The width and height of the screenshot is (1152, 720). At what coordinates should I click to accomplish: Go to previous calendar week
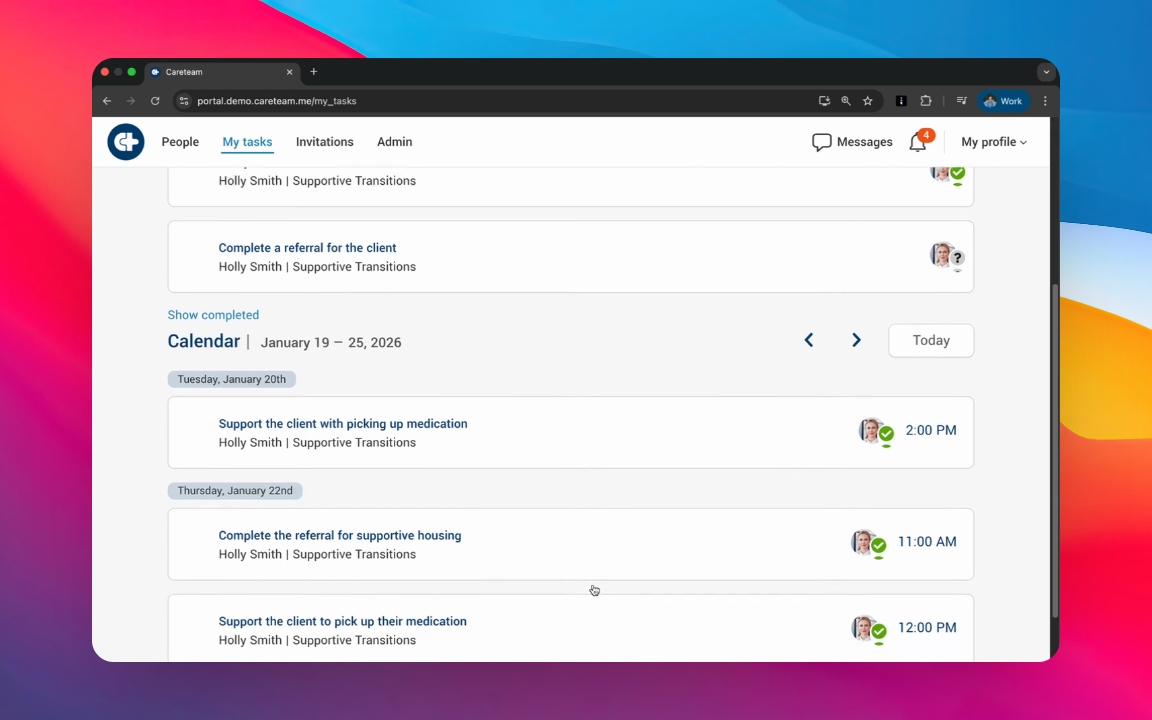click(x=809, y=340)
